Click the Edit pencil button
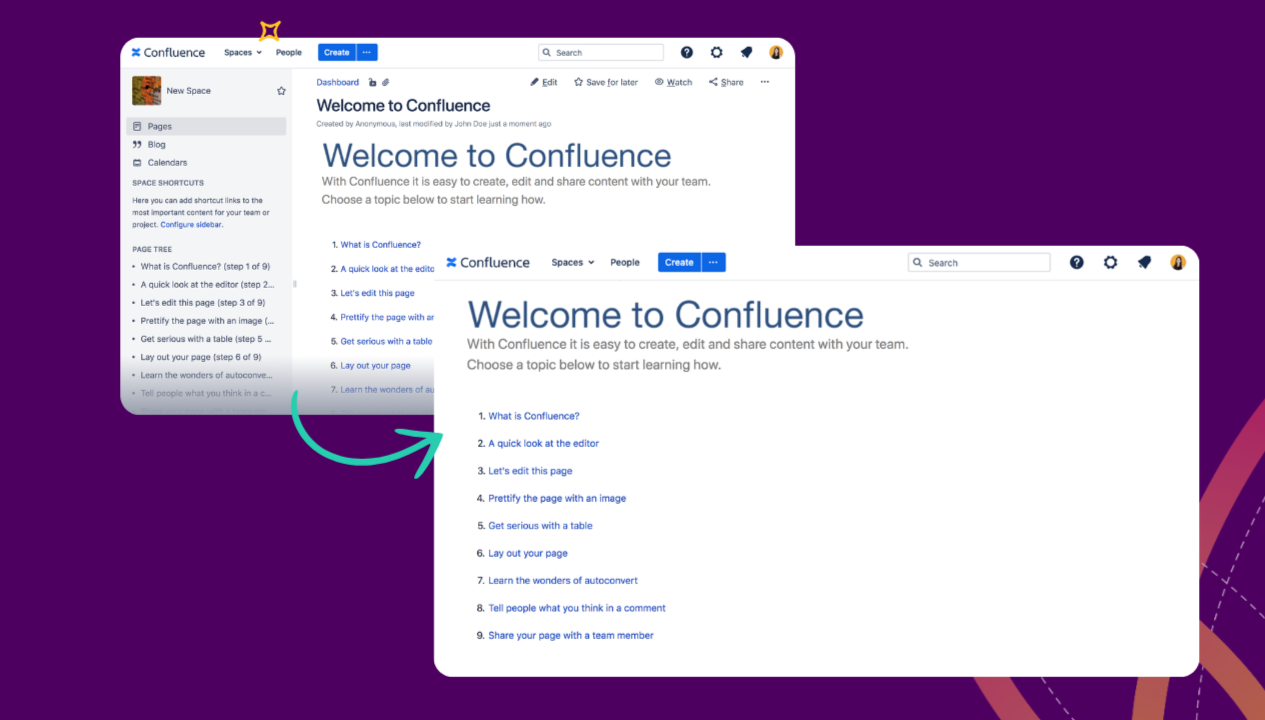 coord(544,82)
